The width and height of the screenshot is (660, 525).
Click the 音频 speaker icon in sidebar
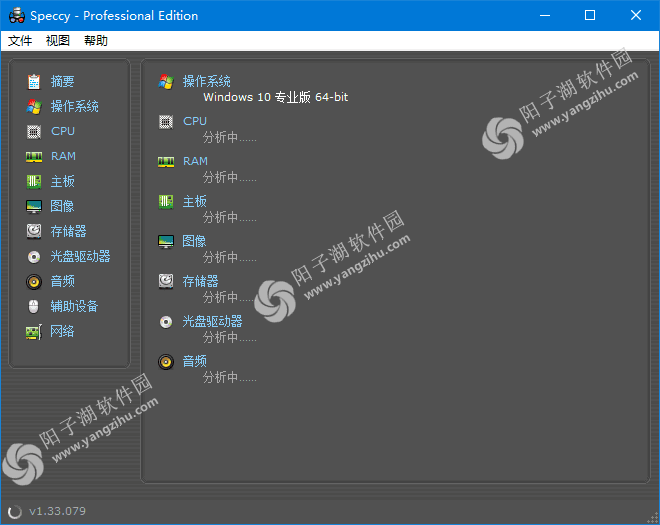[x=34, y=282]
